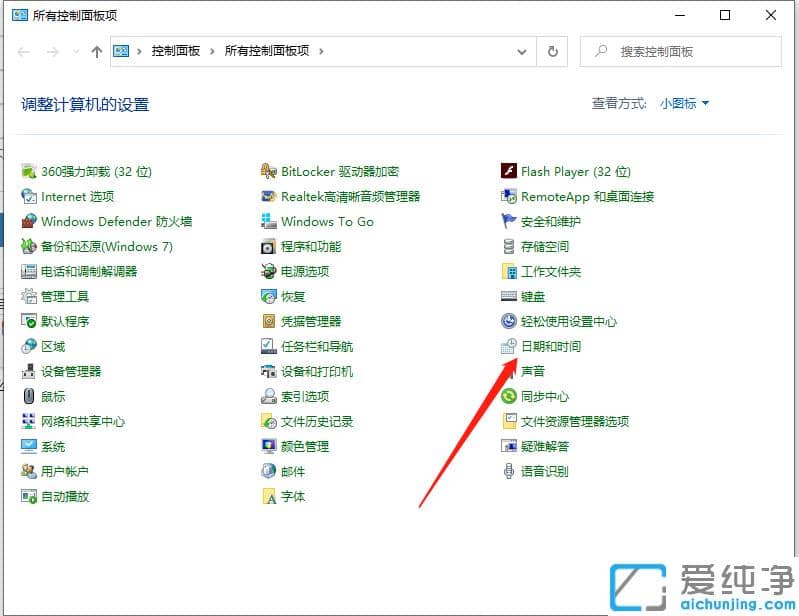
Task: Expand the chevron after 控制面板 in breadcrumb
Action: pyautogui.click(x=213, y=52)
